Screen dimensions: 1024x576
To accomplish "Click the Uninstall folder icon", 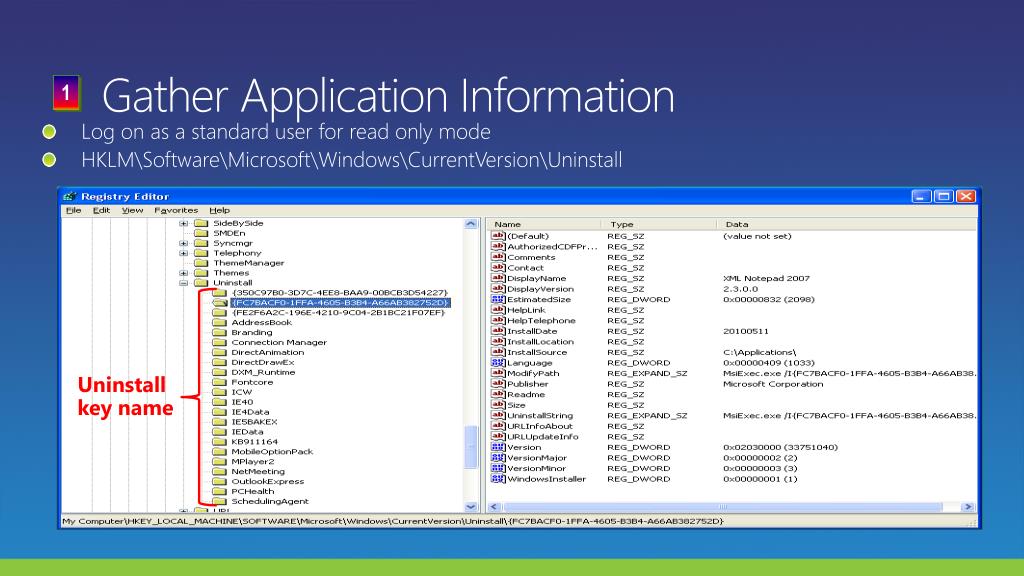I will (x=201, y=283).
